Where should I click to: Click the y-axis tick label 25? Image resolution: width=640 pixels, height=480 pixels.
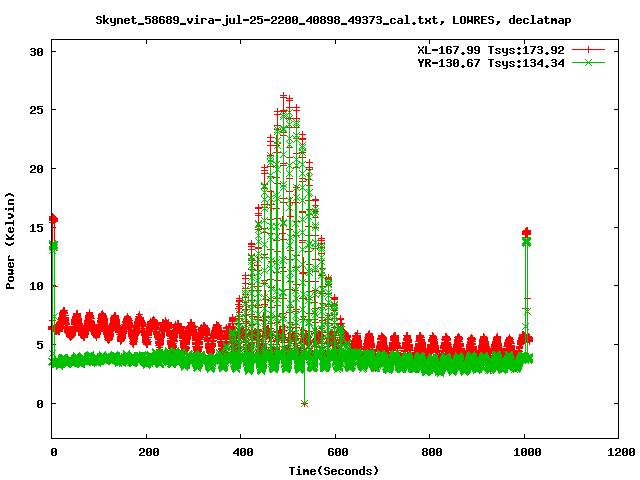(x=36, y=110)
